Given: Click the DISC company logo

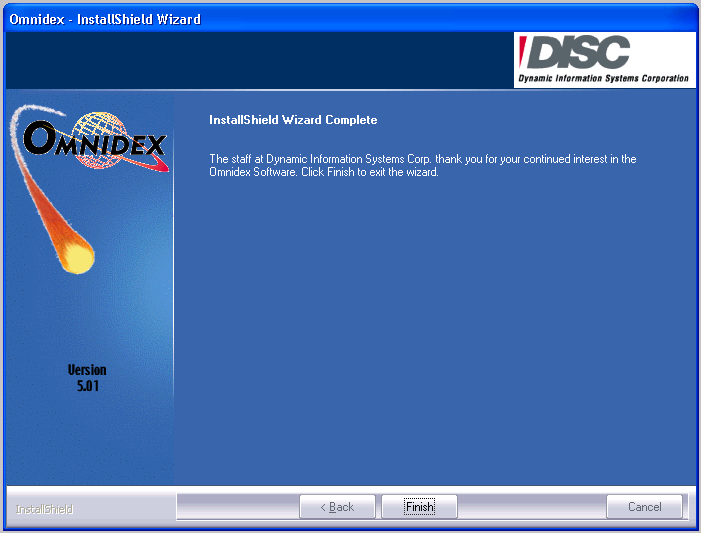Looking at the screenshot, I should (x=592, y=52).
